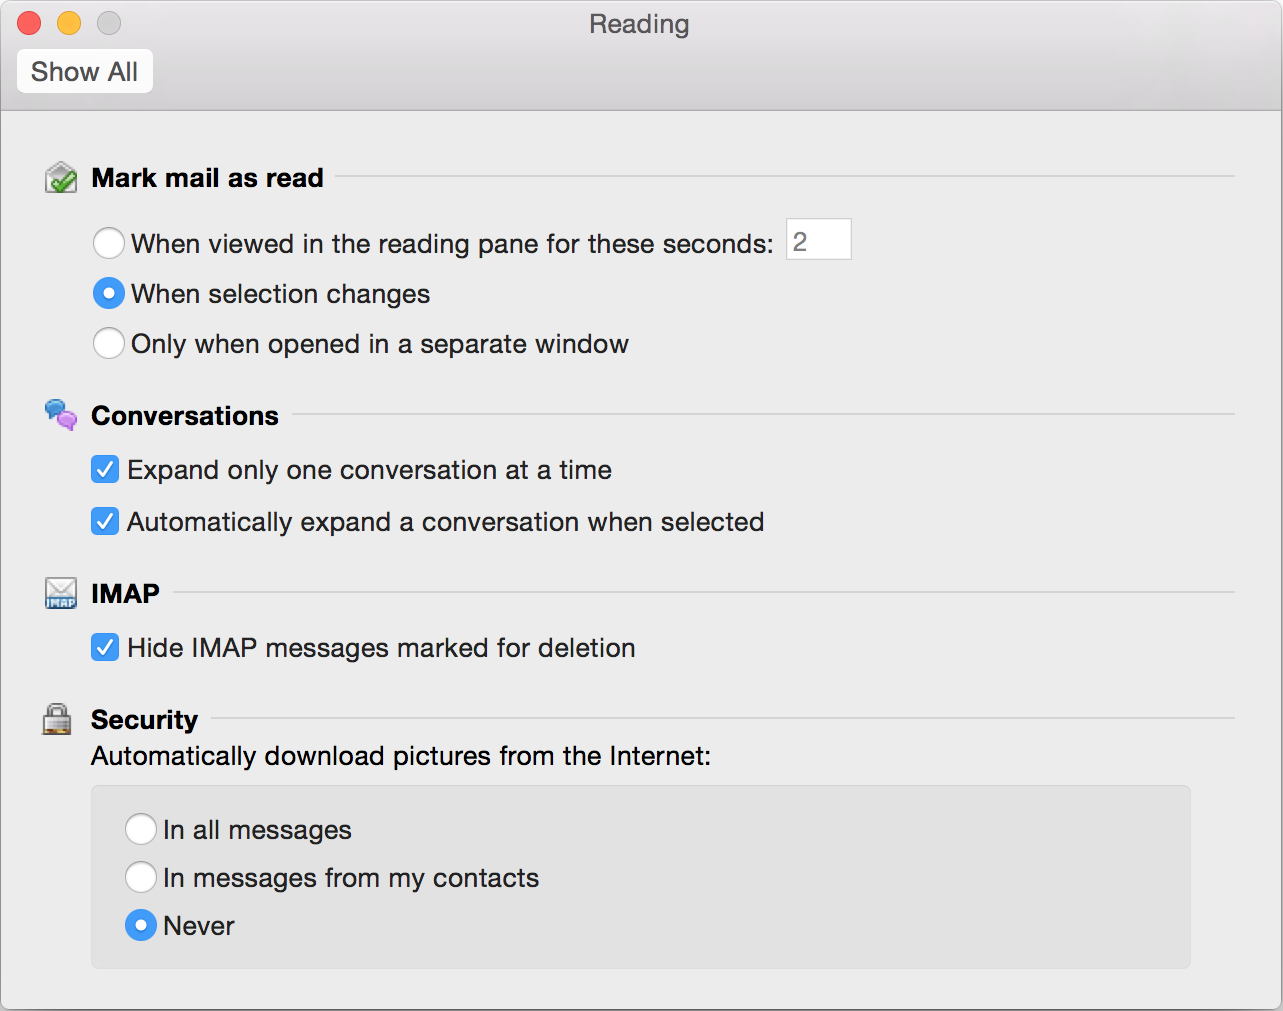1283x1011 pixels.
Task: Click the 'IMAP' section heading
Action: click(125, 594)
